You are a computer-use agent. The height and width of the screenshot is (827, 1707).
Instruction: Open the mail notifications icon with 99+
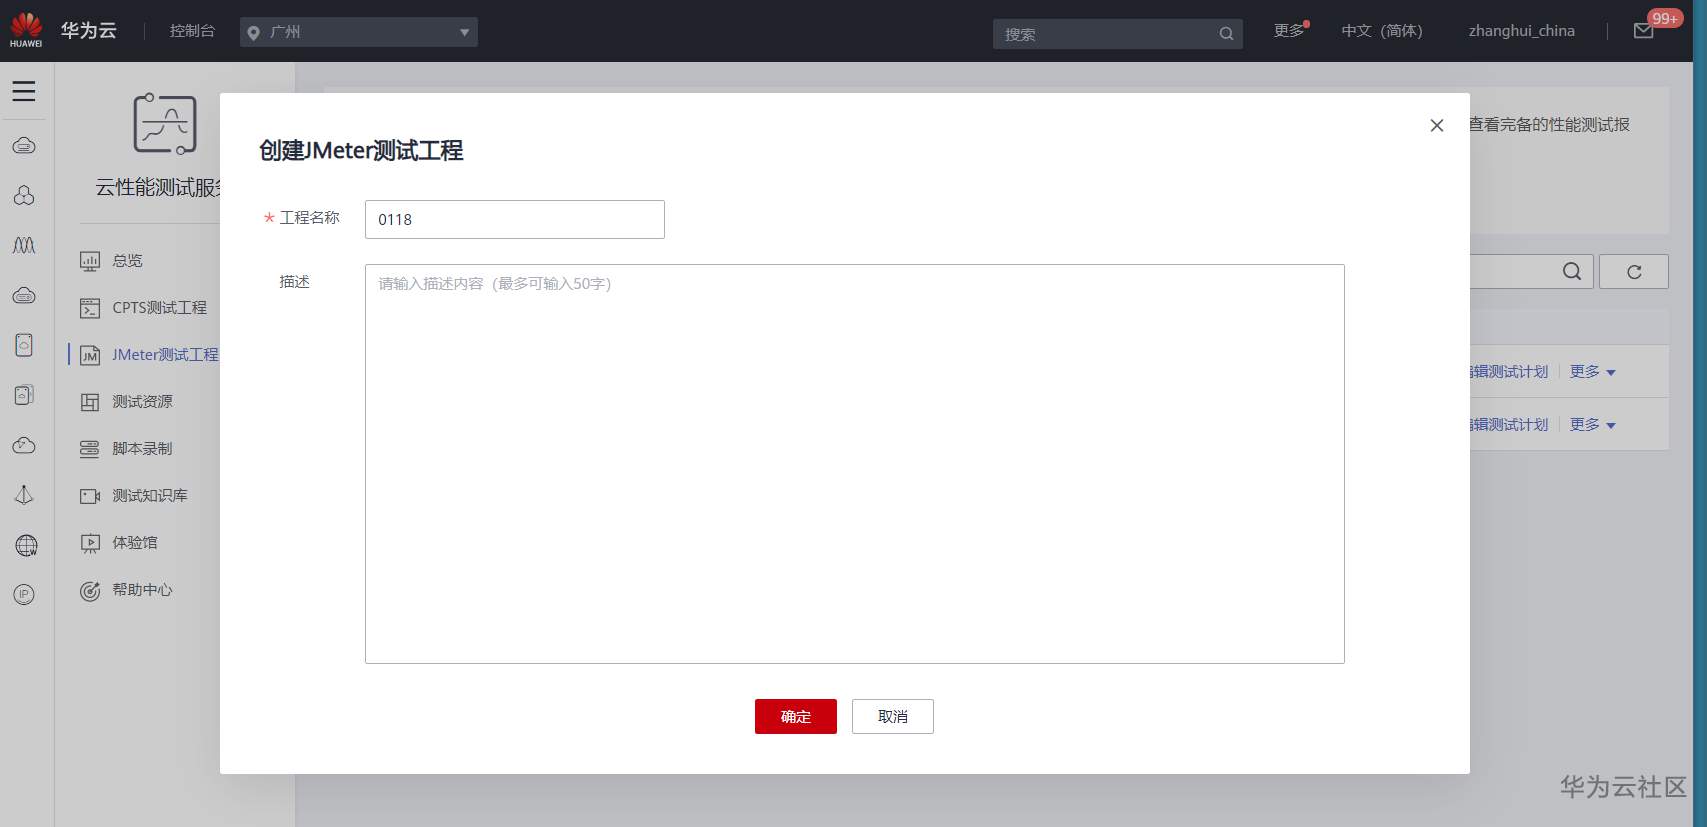click(x=1643, y=31)
